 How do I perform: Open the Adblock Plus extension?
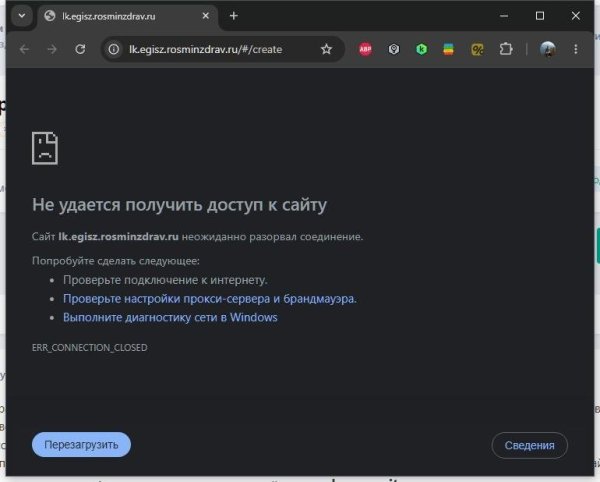coord(365,49)
